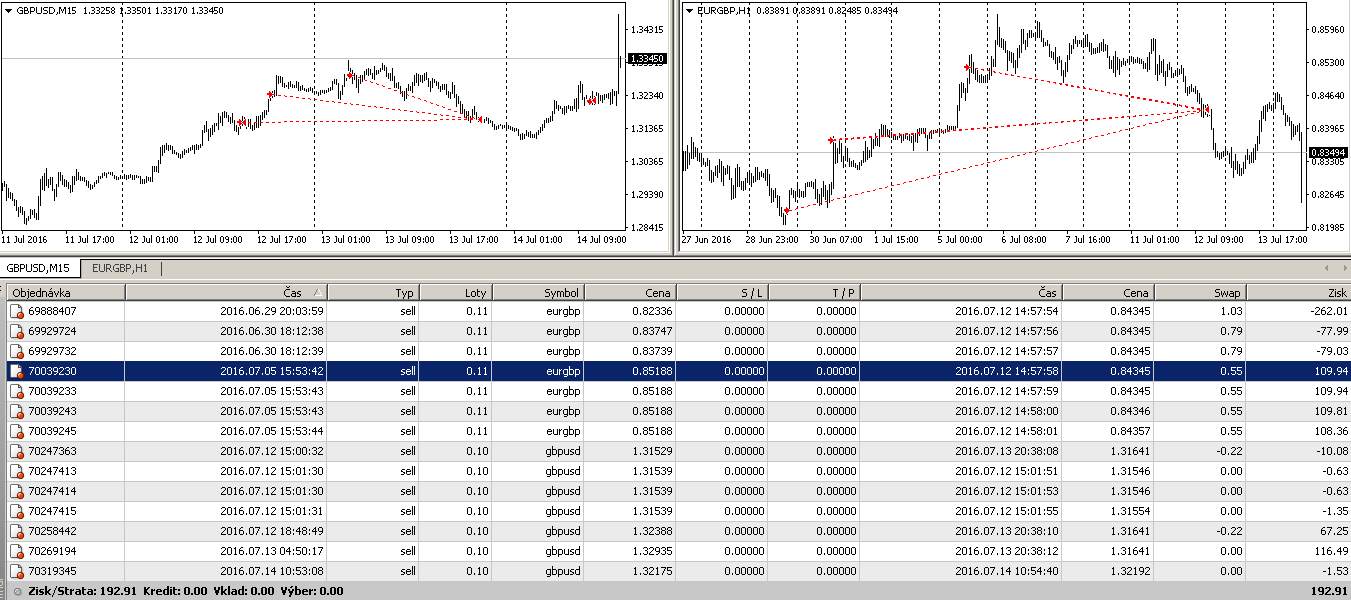The width and height of the screenshot is (1351, 600).
Task: Click the order icon for ticket 70269194
Action: pyautogui.click(x=17, y=551)
